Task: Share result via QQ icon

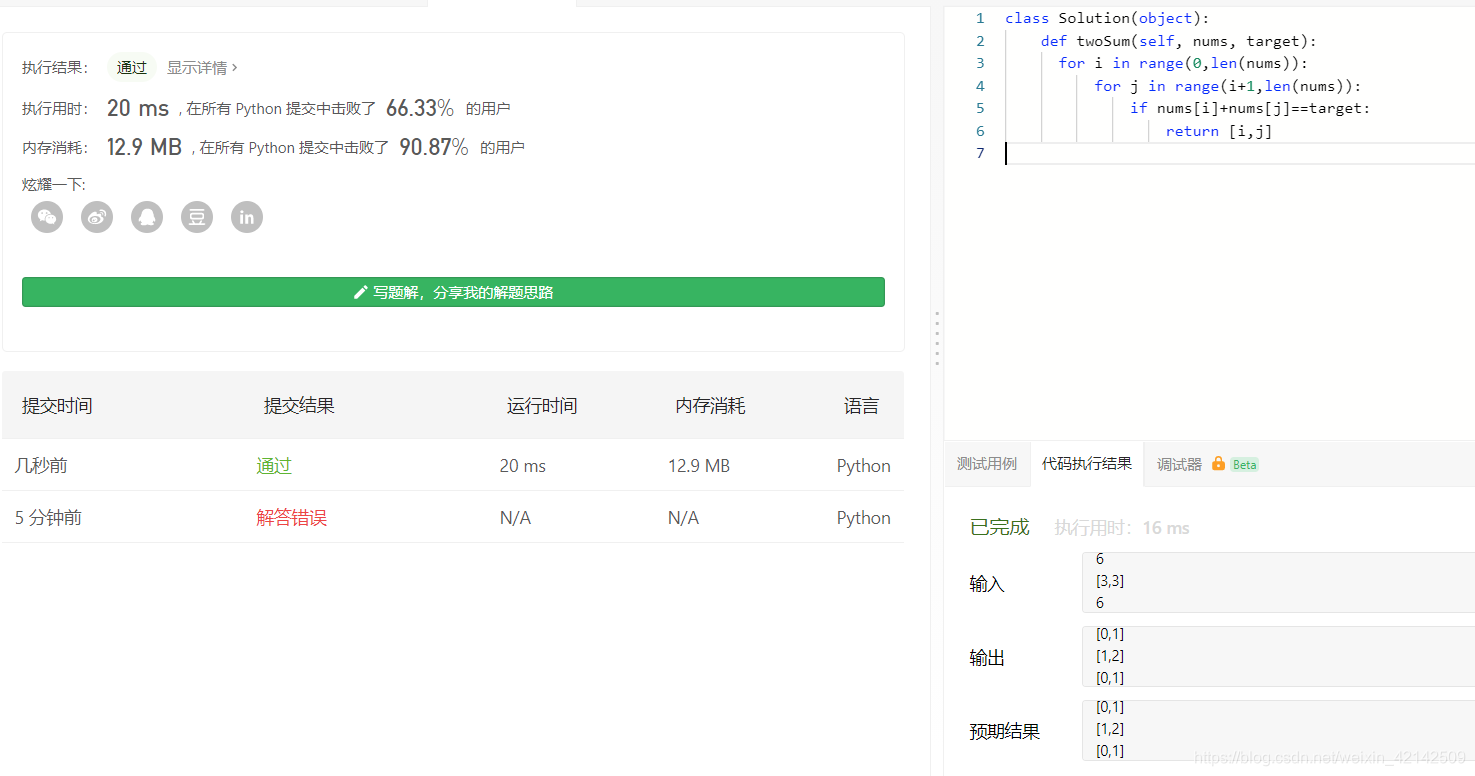Action: coord(147,217)
